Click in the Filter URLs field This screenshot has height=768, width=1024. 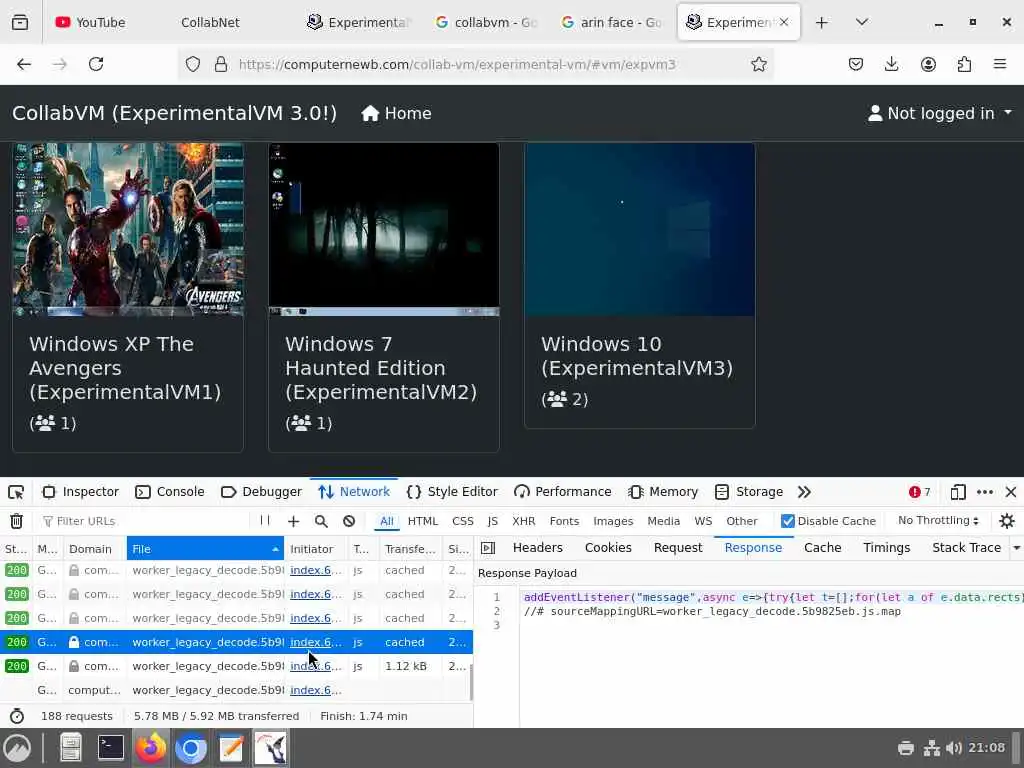pyautogui.click(x=144, y=521)
